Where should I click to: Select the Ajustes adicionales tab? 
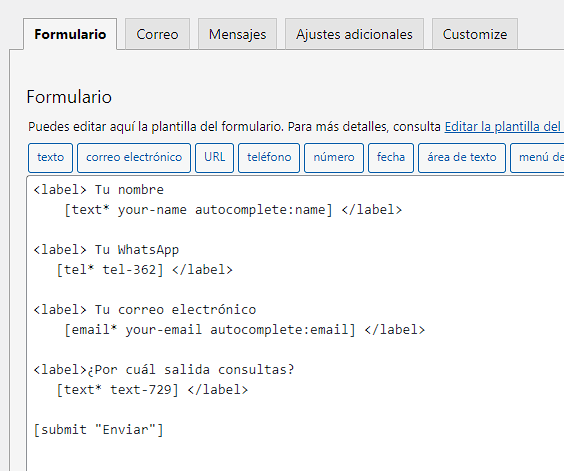354,34
